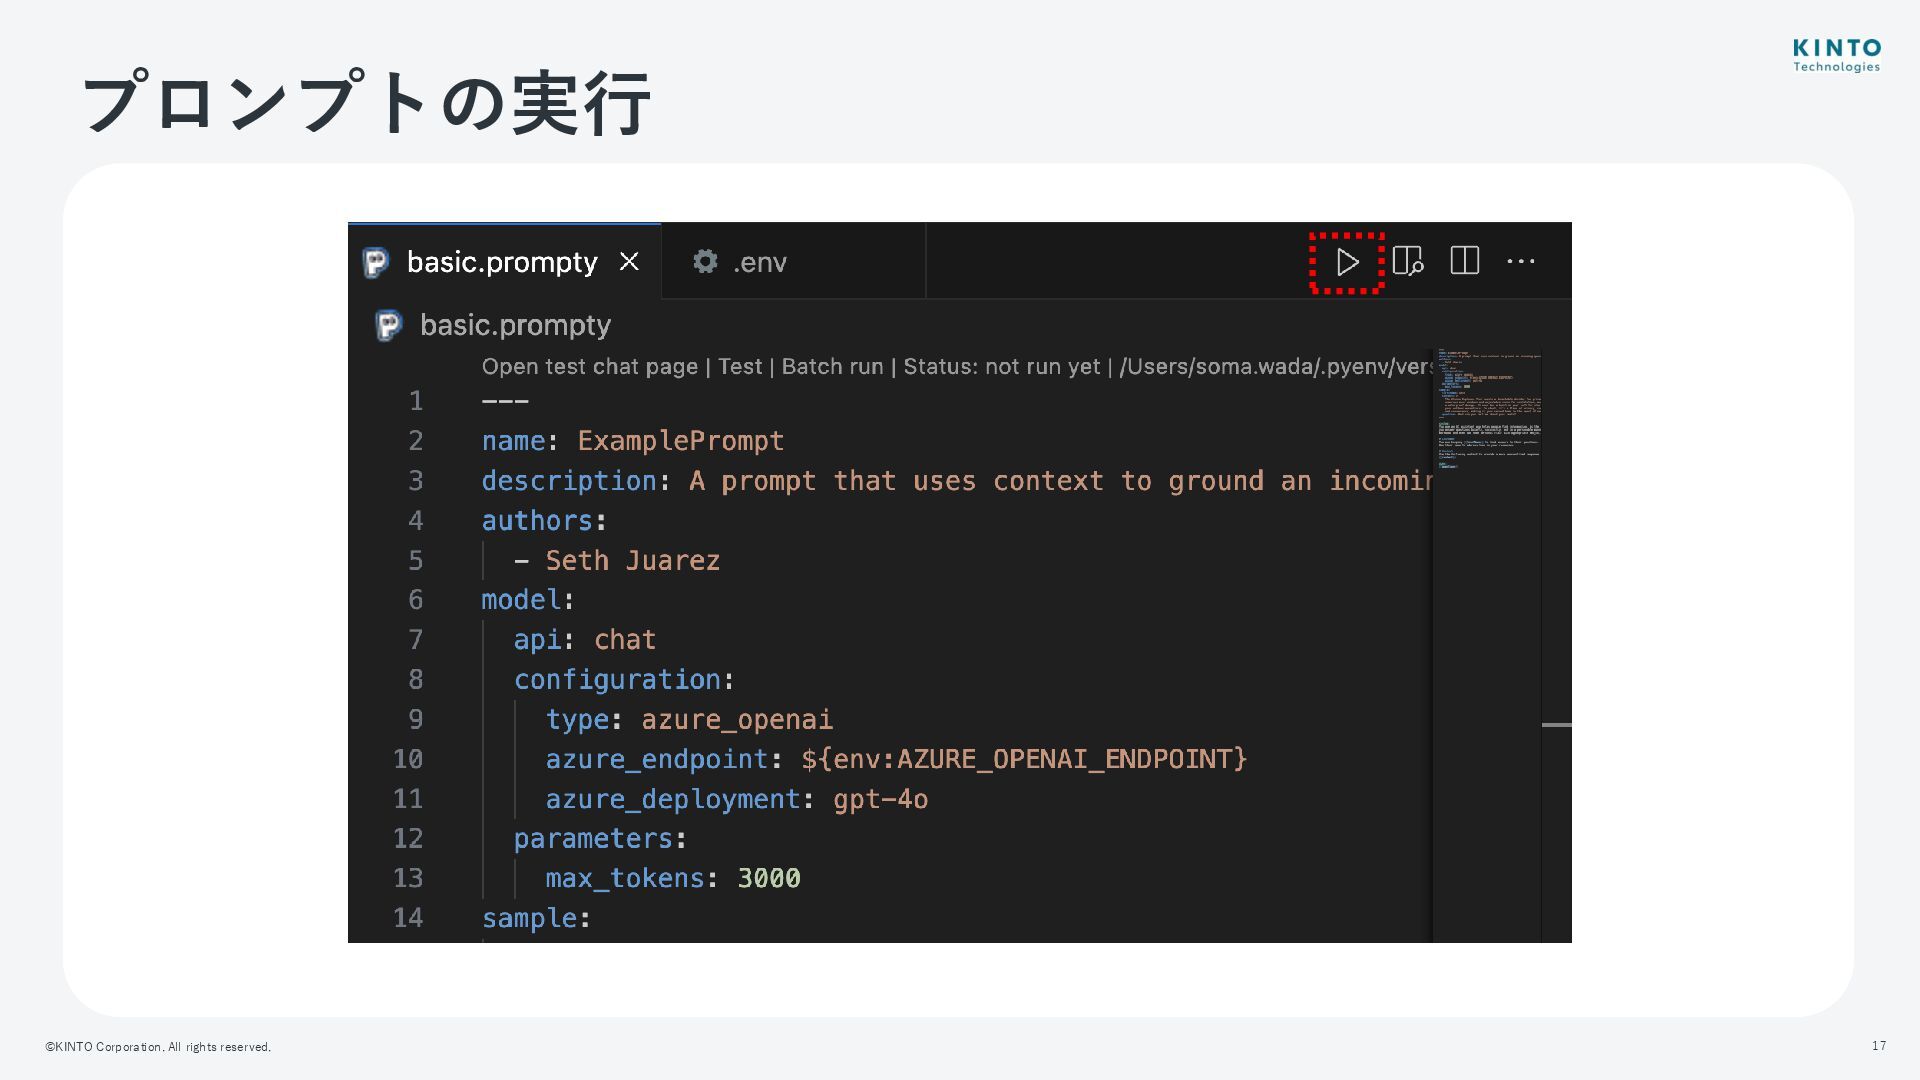
Task: Click 'Status: not run yet' text
Action: tap(1001, 367)
